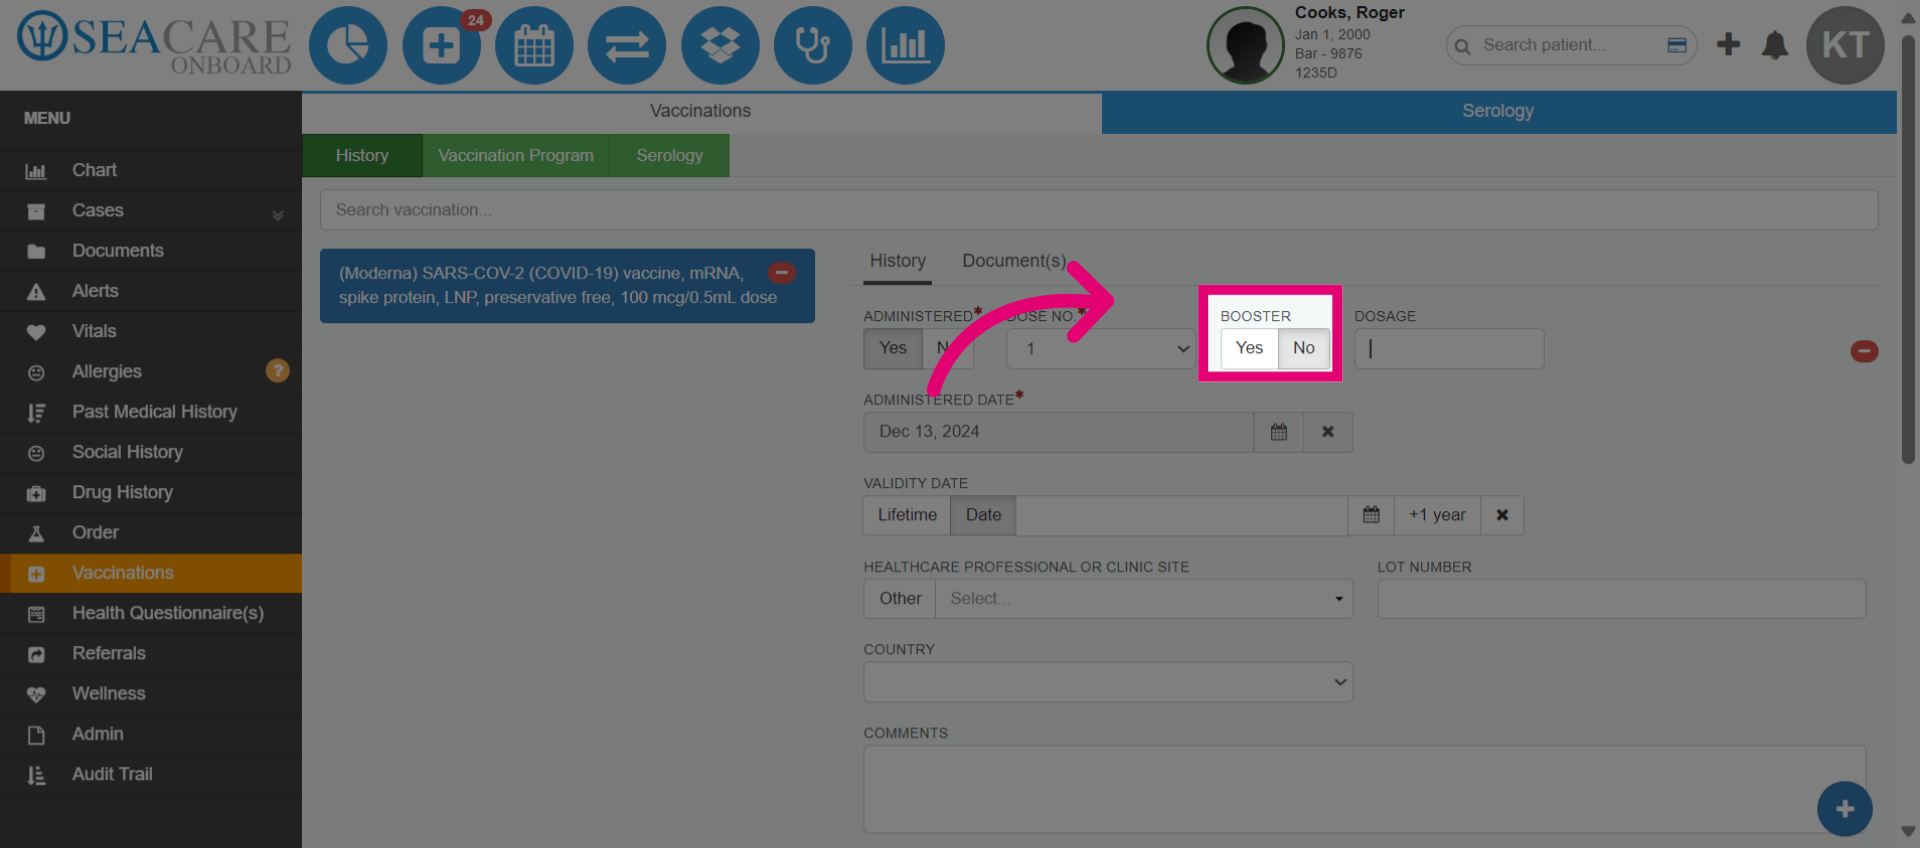Open Allergies in the sidebar
Screen dimensions: 1920x848
tap(151, 372)
